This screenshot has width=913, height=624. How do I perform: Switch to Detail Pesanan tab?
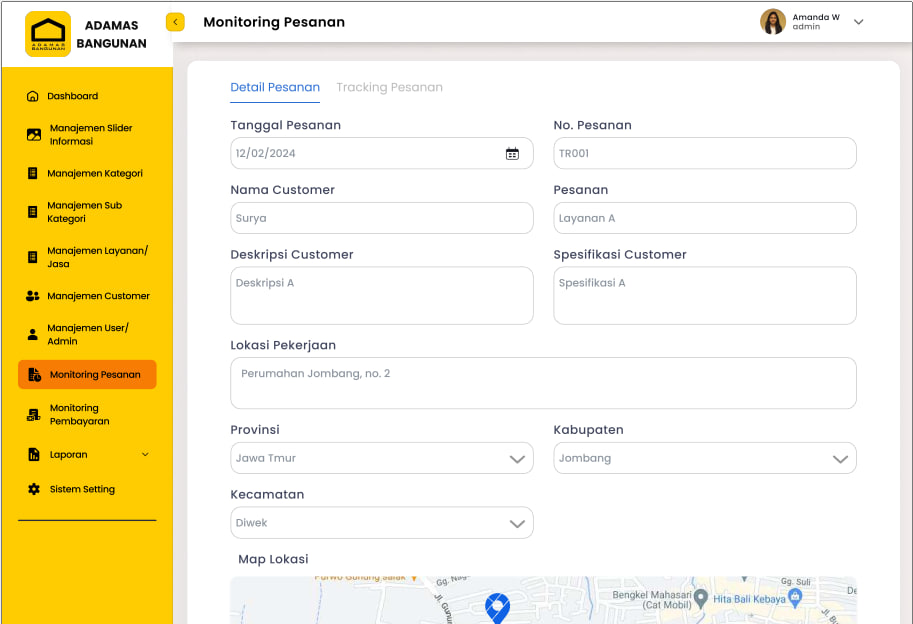pos(275,87)
